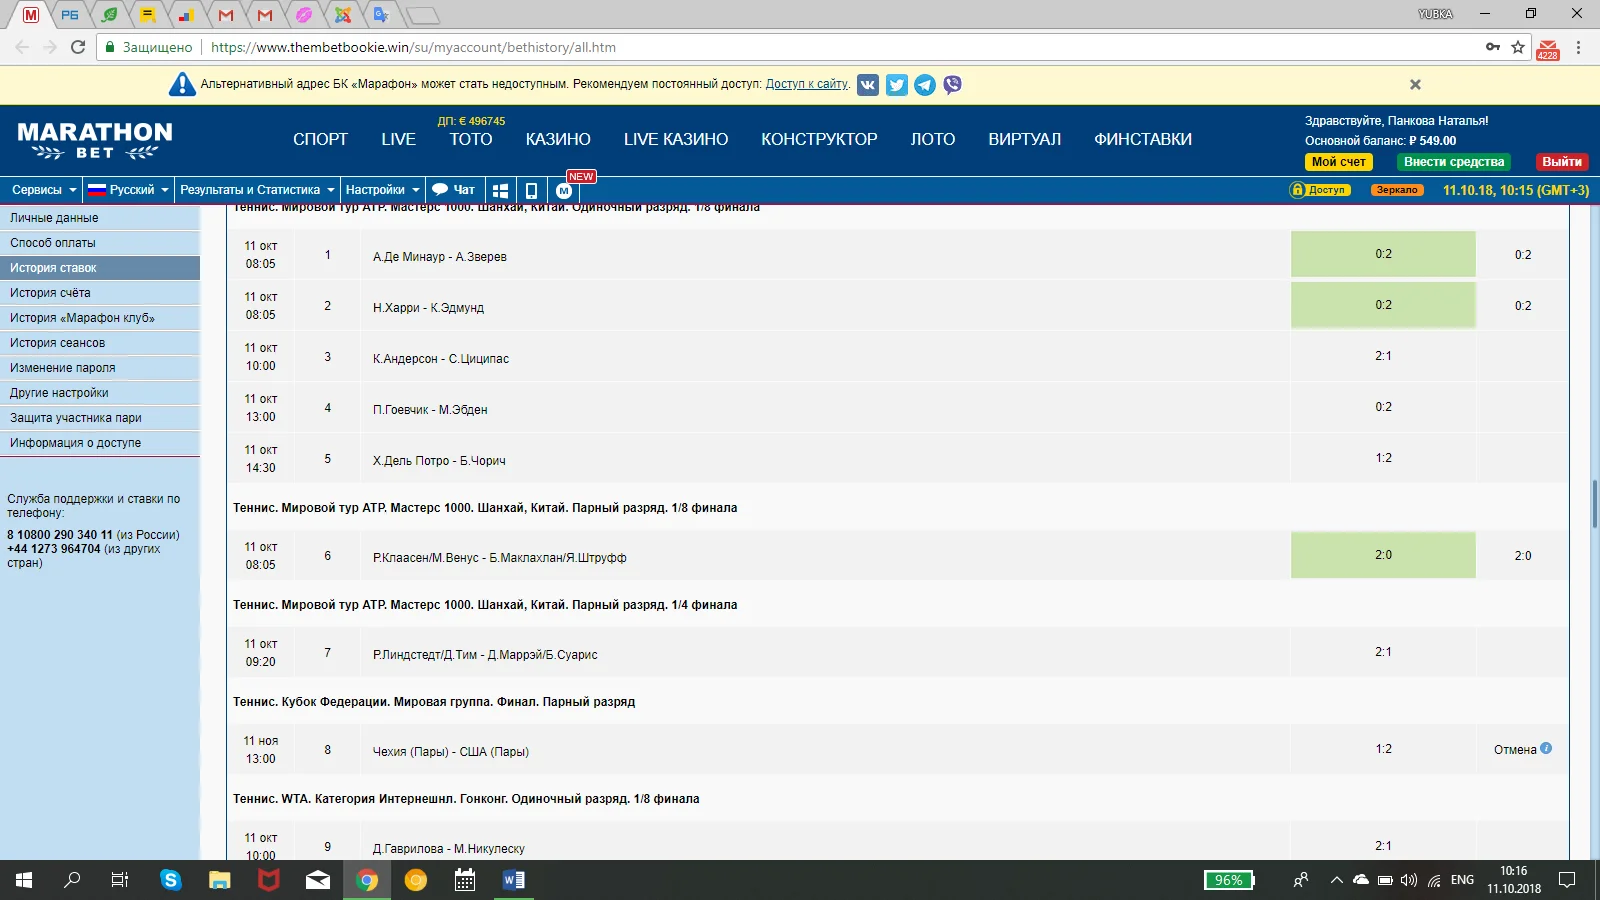
Task: Open the mail extension showing 4228
Action: [1548, 48]
